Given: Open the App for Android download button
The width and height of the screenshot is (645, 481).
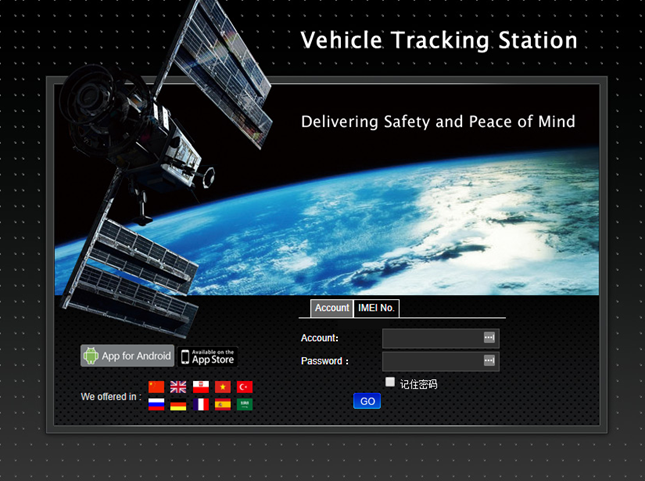Looking at the screenshot, I should [x=127, y=356].
